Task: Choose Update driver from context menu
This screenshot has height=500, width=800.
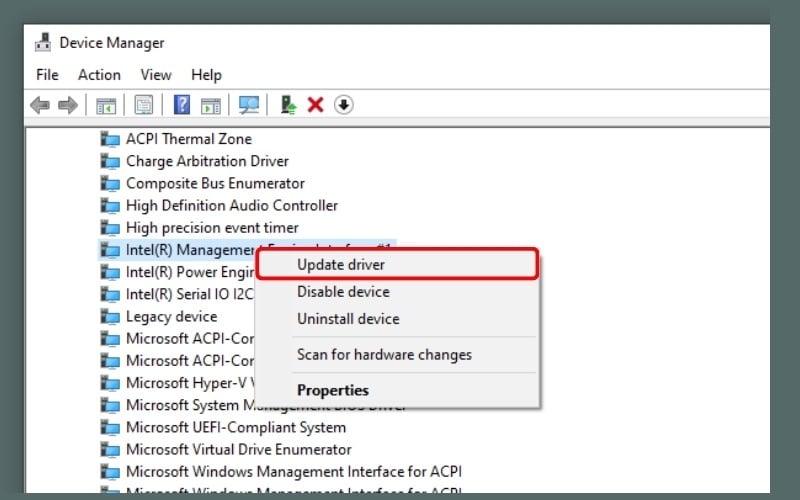Action: pyautogui.click(x=397, y=264)
